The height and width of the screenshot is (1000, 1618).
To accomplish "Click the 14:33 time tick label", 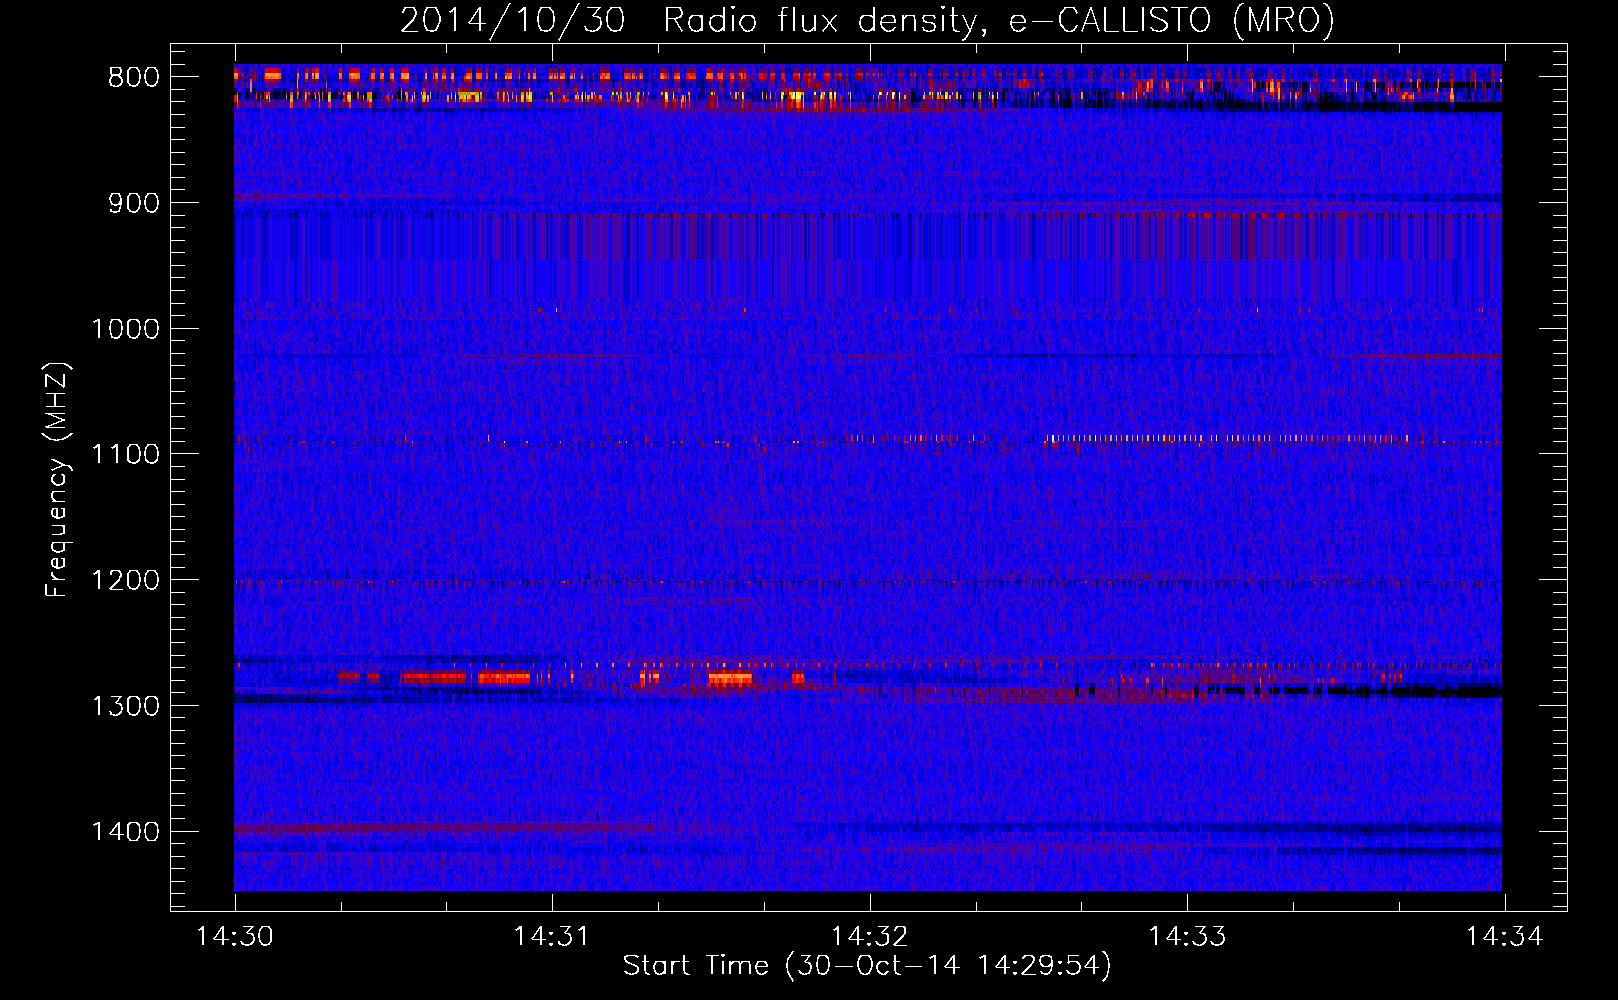I will coord(1187,937).
